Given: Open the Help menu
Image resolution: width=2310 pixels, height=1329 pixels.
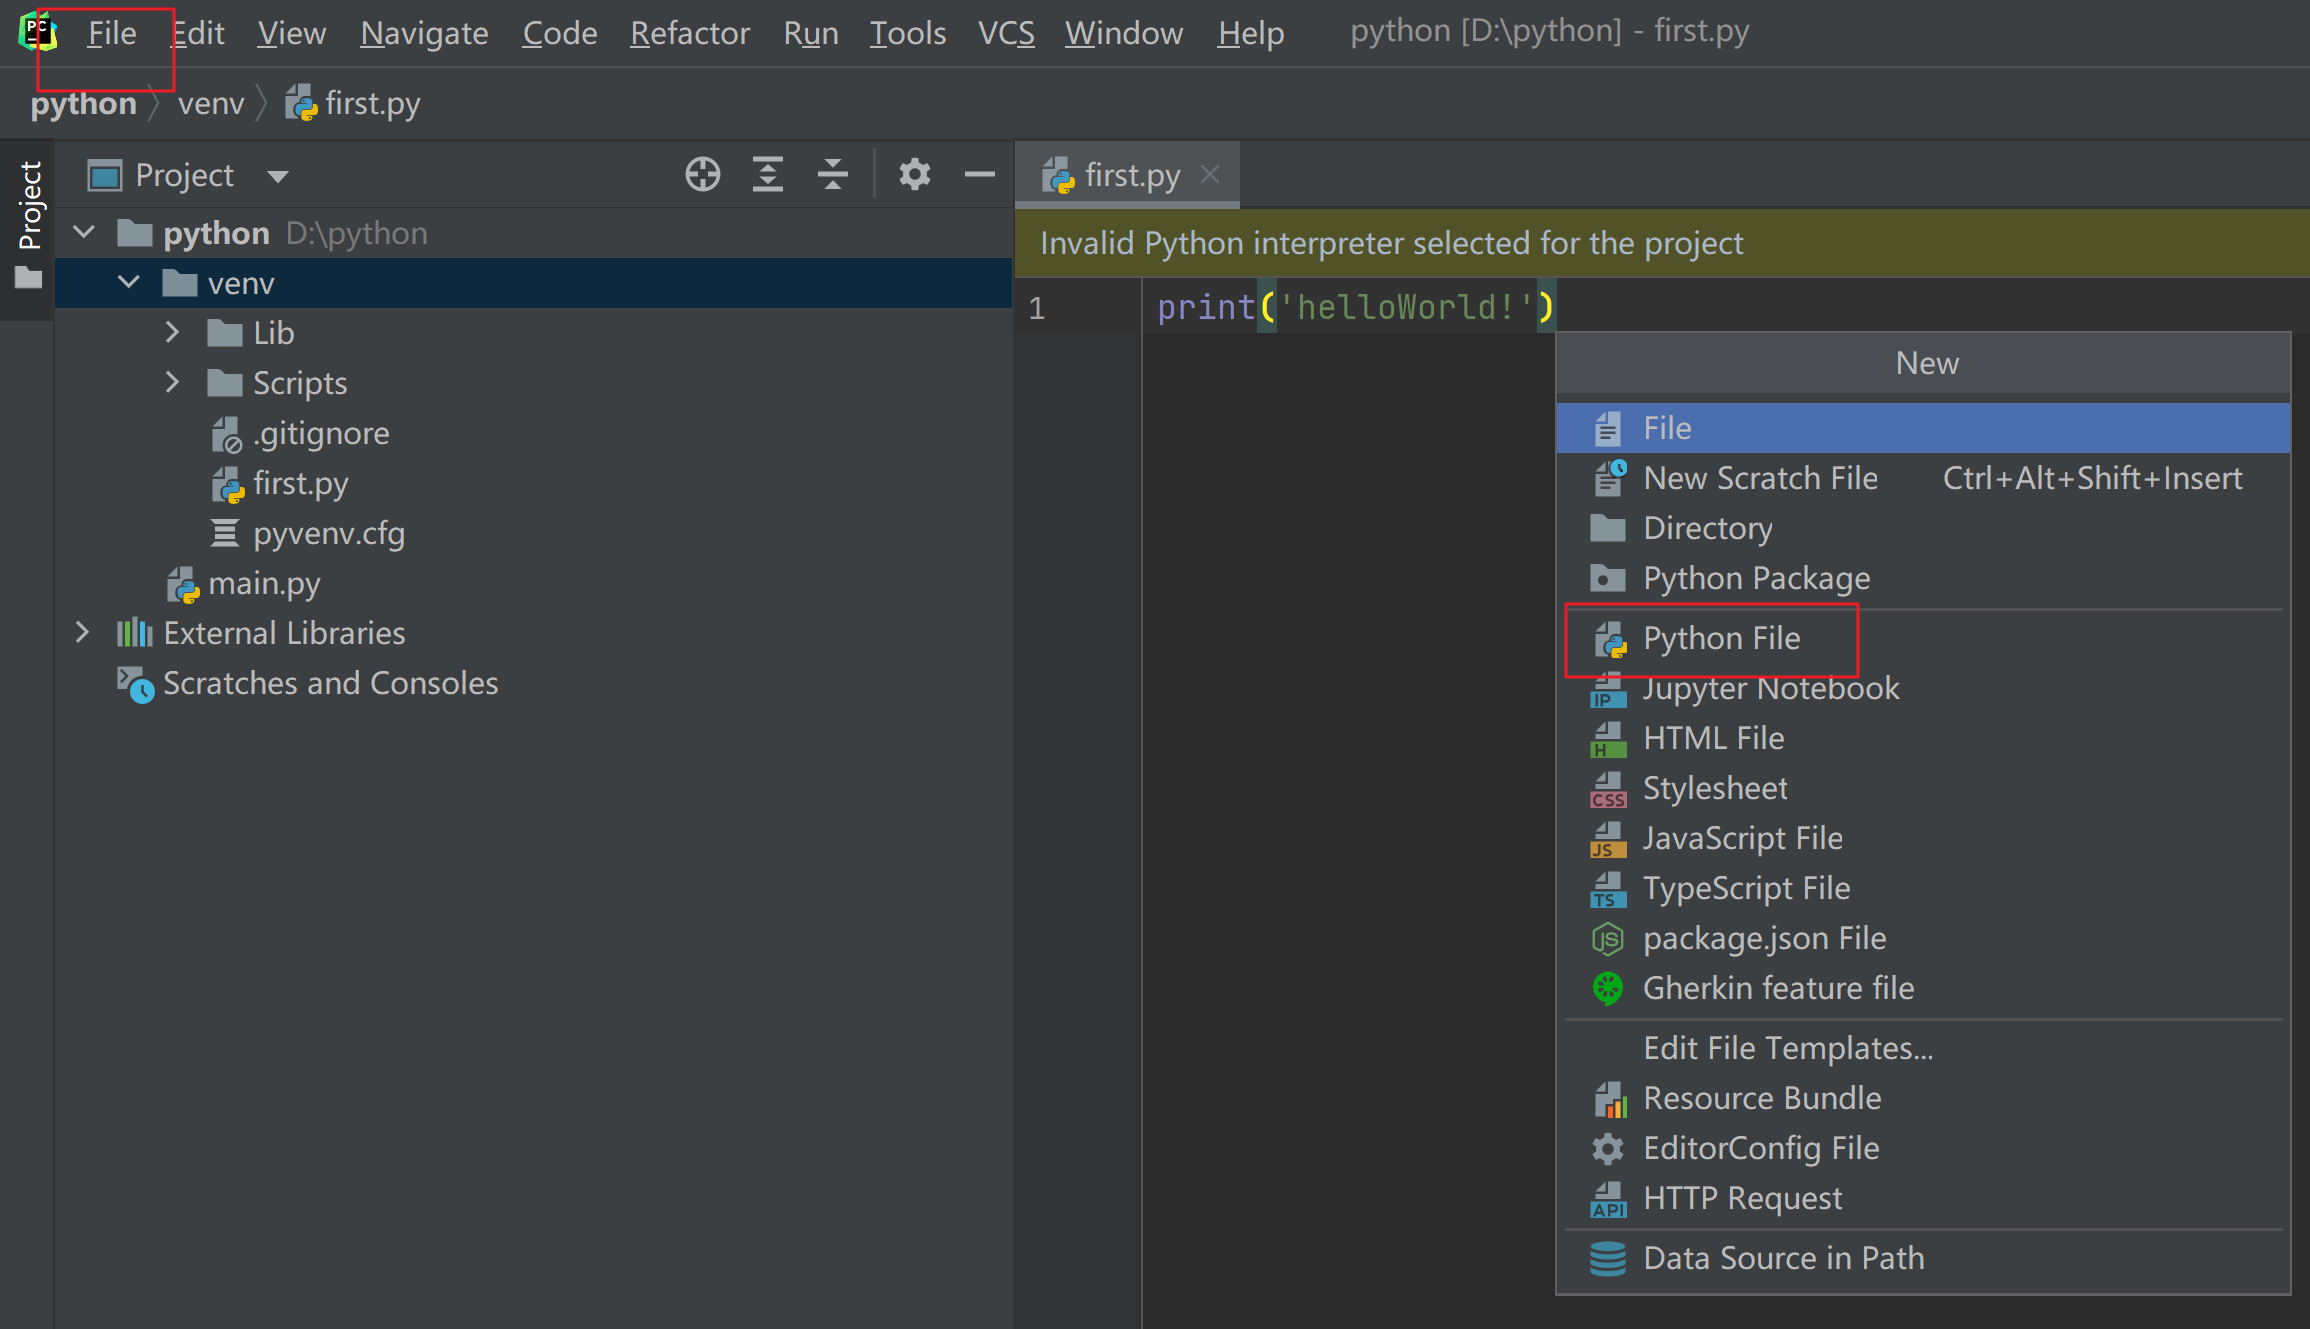Looking at the screenshot, I should click(x=1251, y=33).
